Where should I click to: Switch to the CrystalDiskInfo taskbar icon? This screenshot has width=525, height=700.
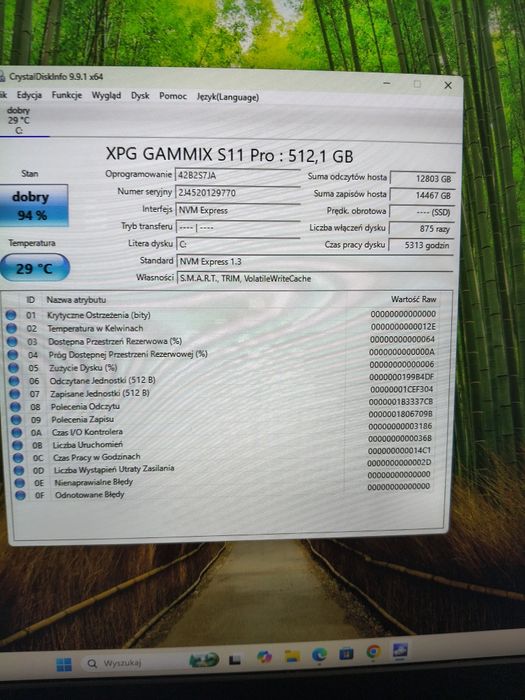(400, 650)
